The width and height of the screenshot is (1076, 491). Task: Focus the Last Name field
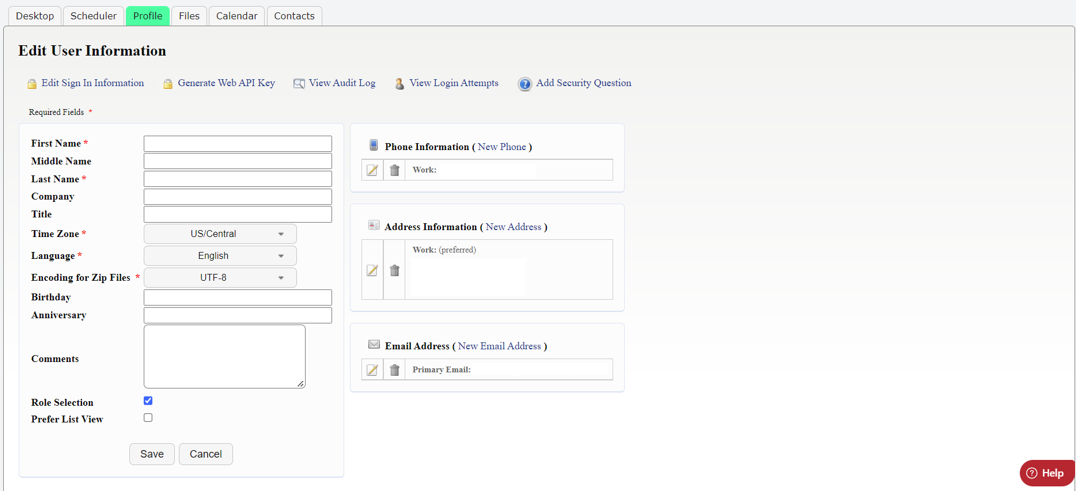coord(237,179)
